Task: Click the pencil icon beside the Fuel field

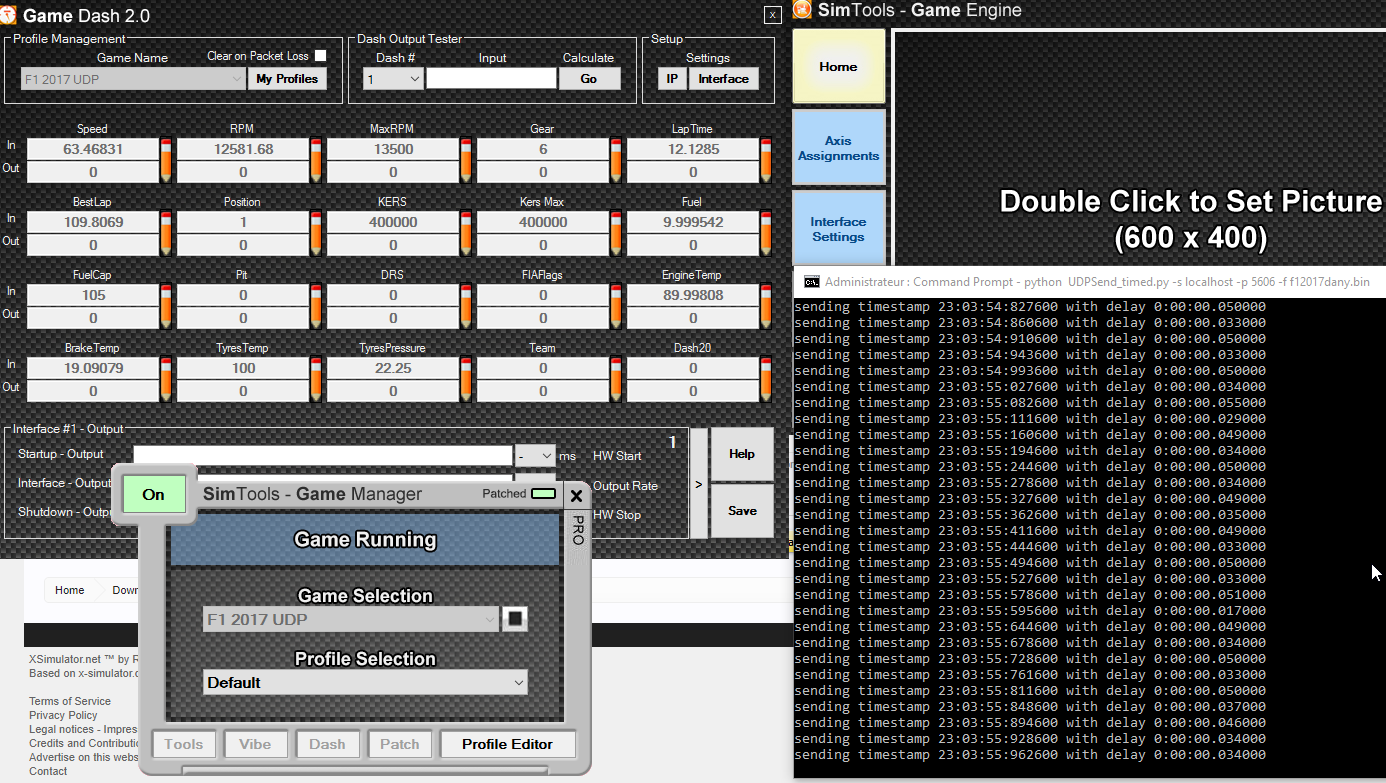Action: click(x=766, y=232)
